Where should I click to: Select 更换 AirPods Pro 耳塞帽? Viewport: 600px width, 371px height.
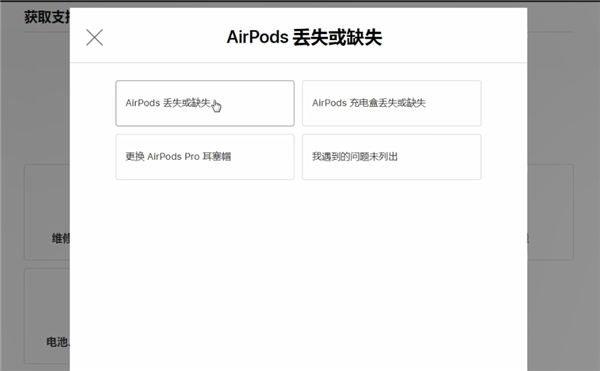(205, 157)
